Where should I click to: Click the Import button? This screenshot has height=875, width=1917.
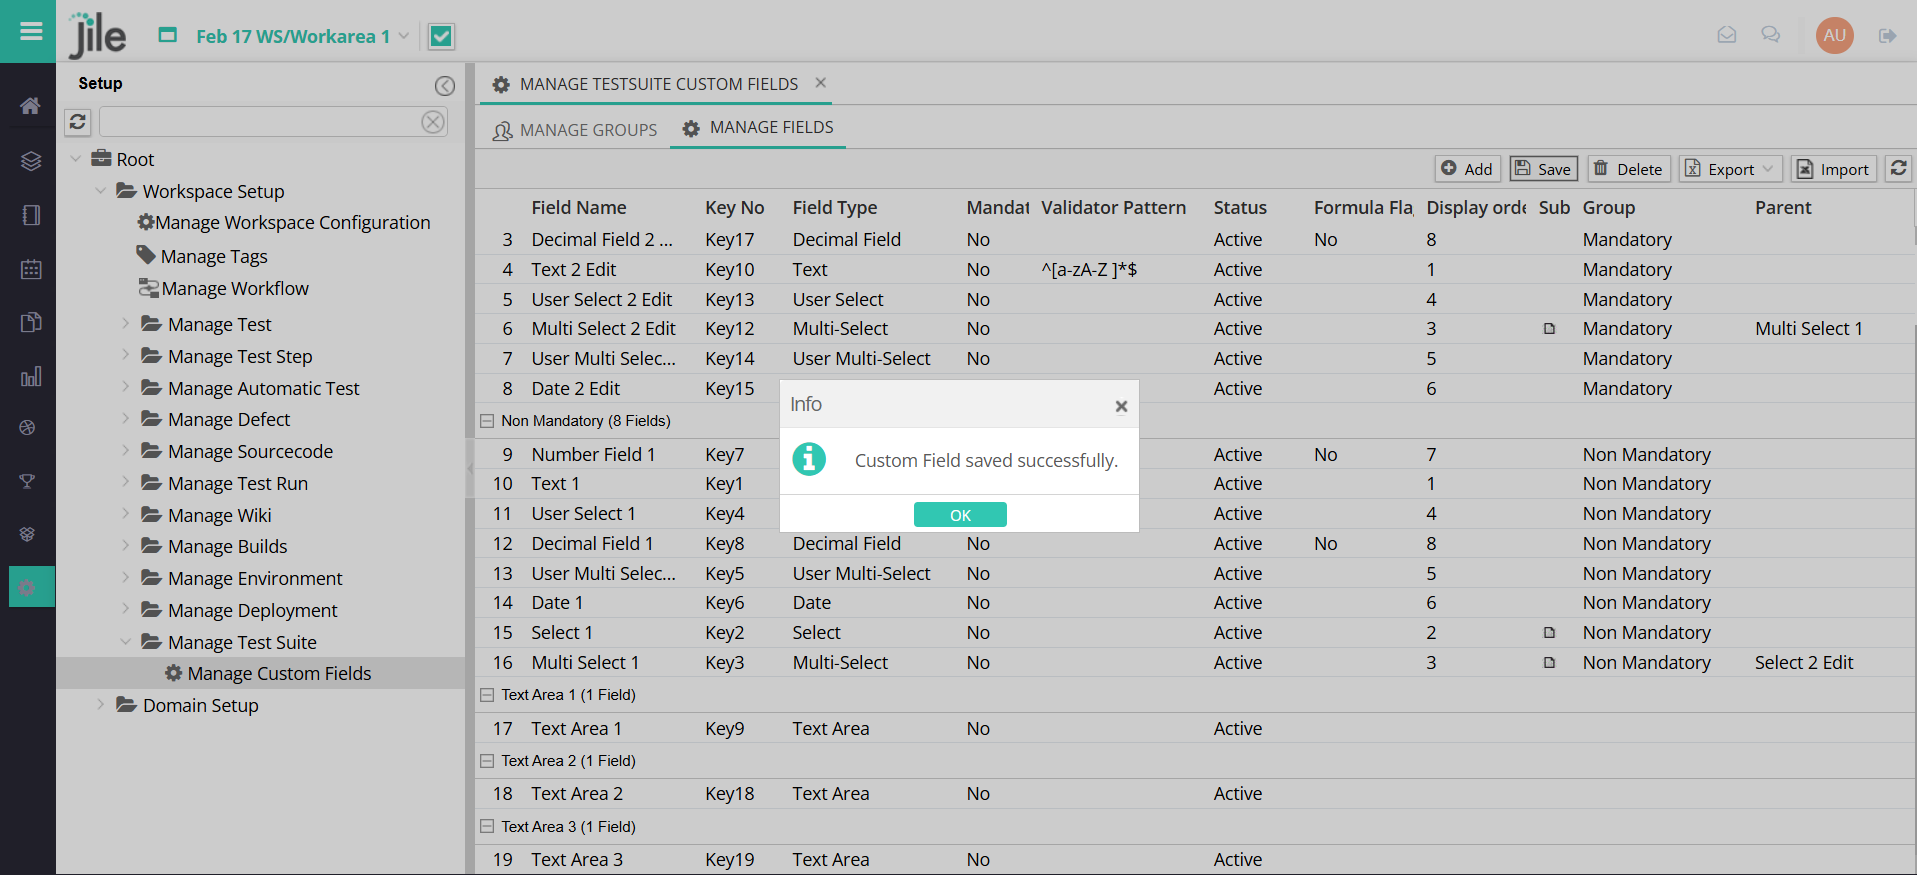1832,169
